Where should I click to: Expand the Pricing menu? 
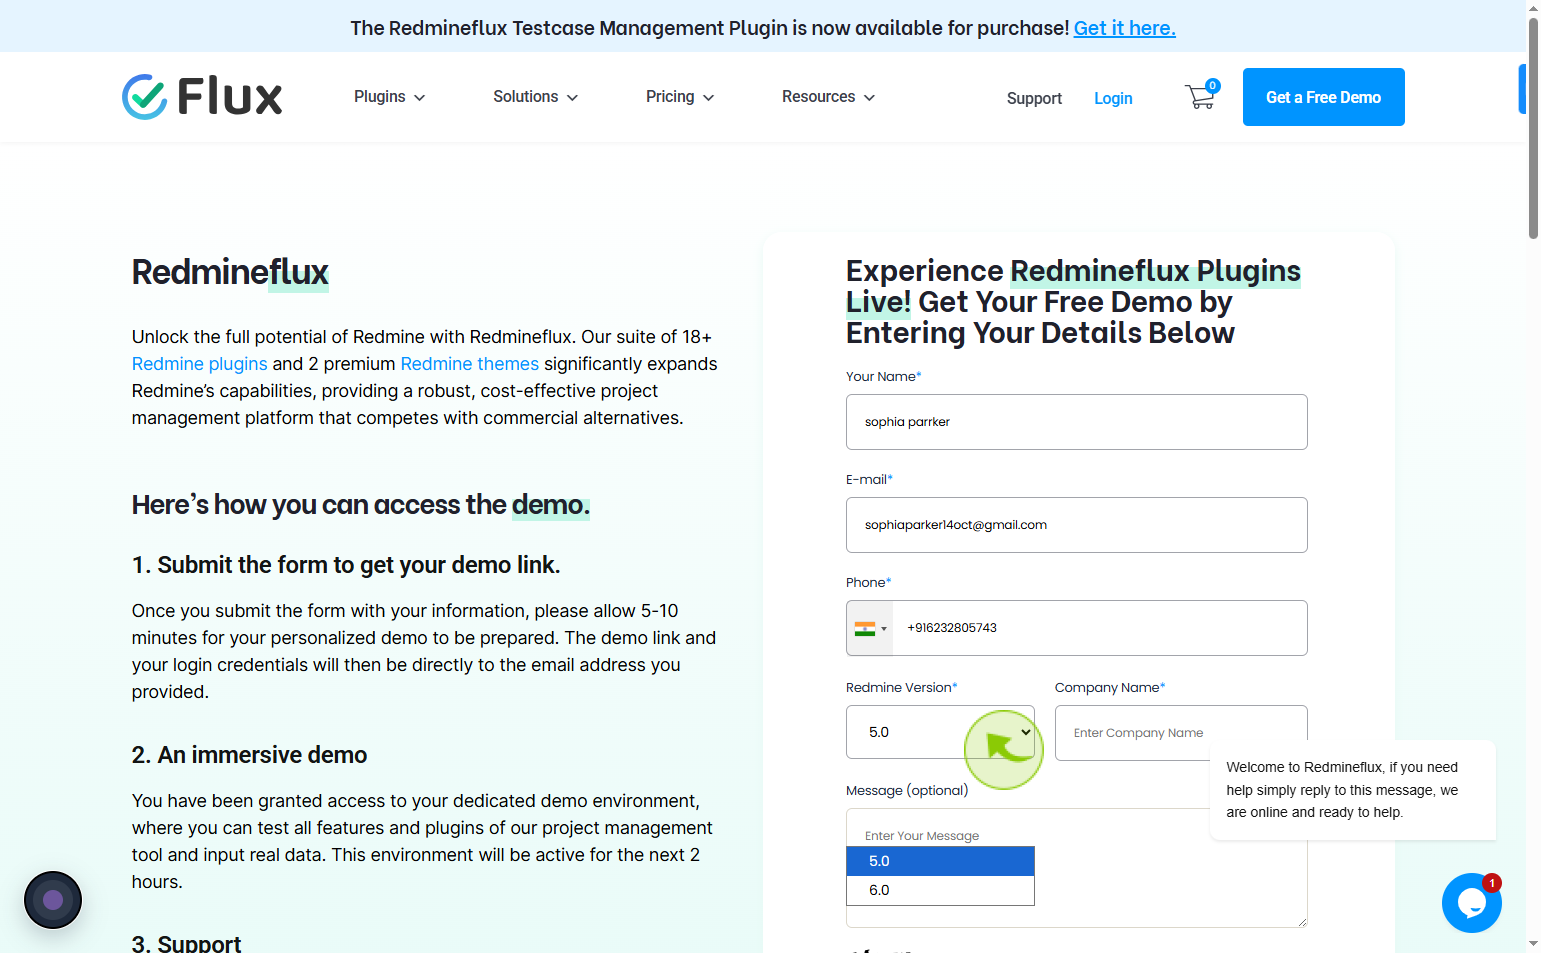680,97
